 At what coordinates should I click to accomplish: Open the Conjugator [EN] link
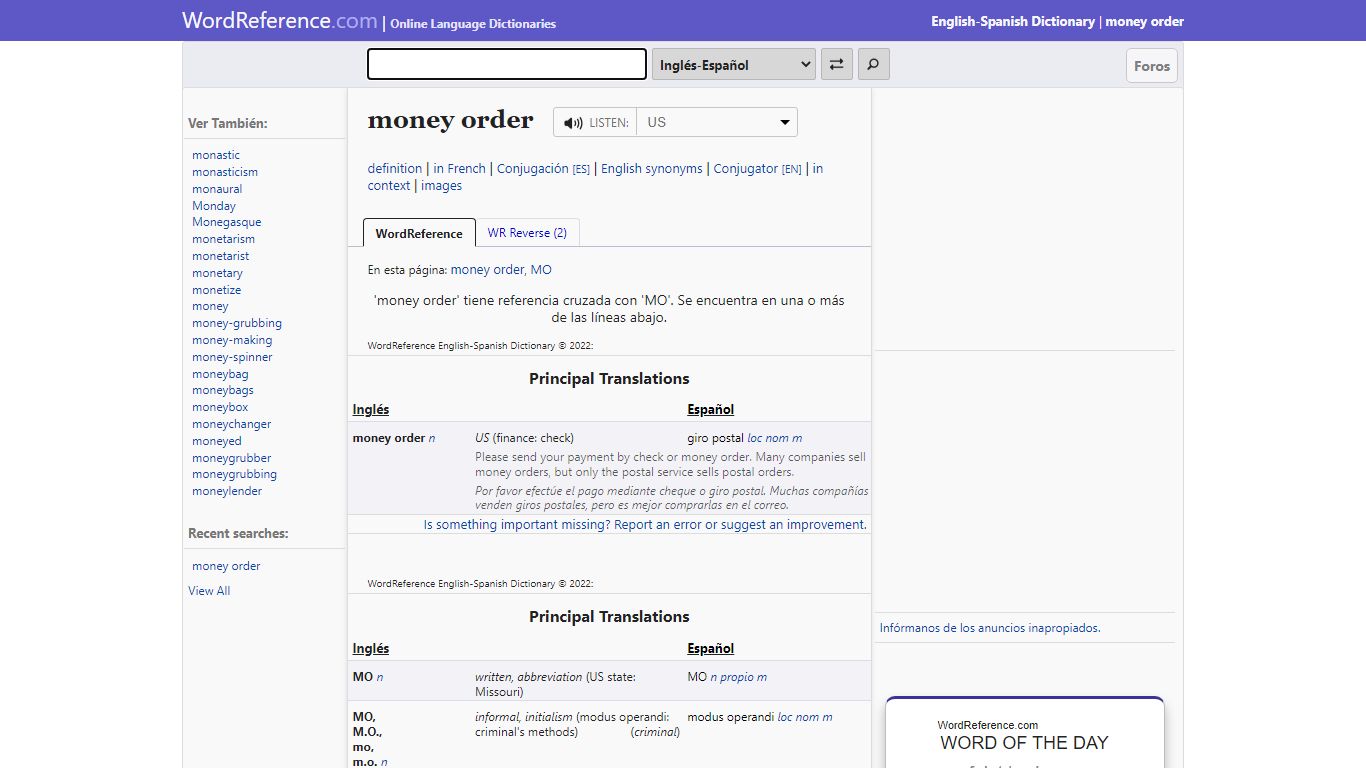tap(757, 169)
